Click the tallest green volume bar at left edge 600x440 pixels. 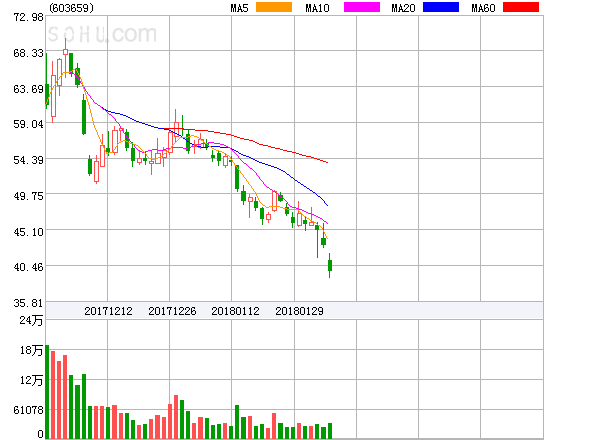click(47, 391)
